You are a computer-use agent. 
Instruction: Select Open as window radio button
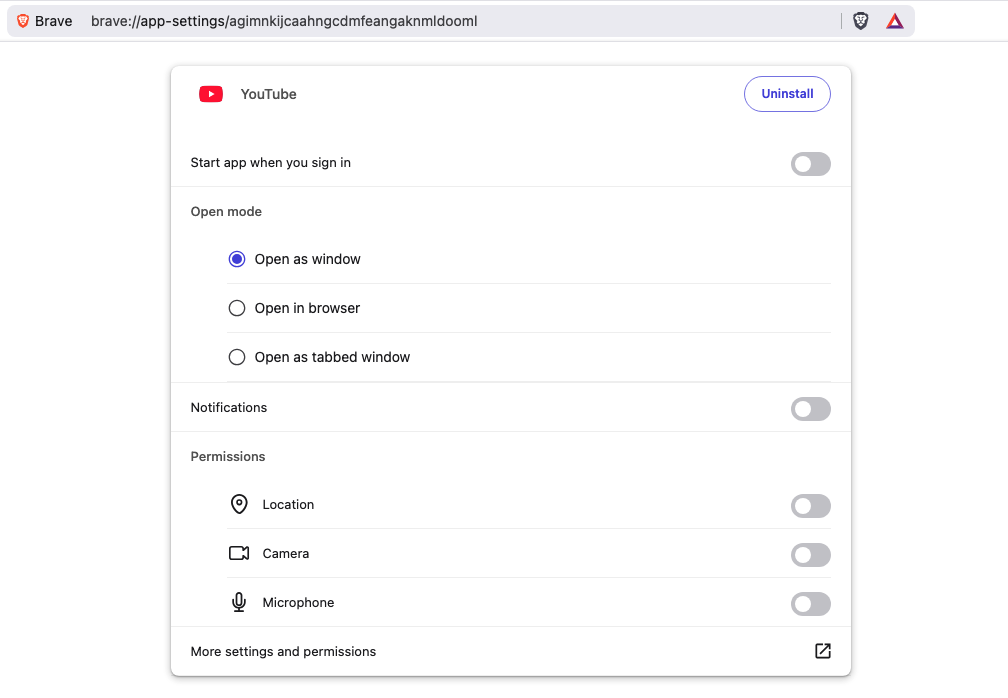coord(237,259)
